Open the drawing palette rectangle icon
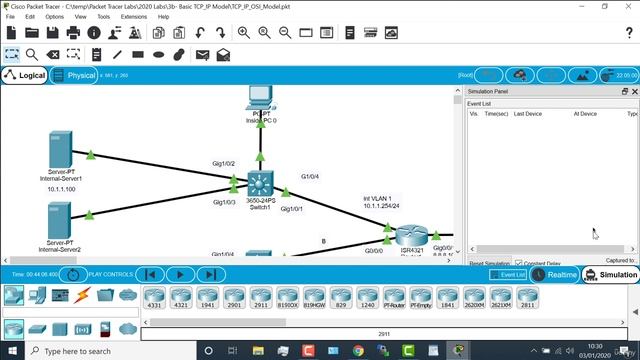Image resolution: width=640 pixels, height=360 pixels. click(x=306, y=33)
